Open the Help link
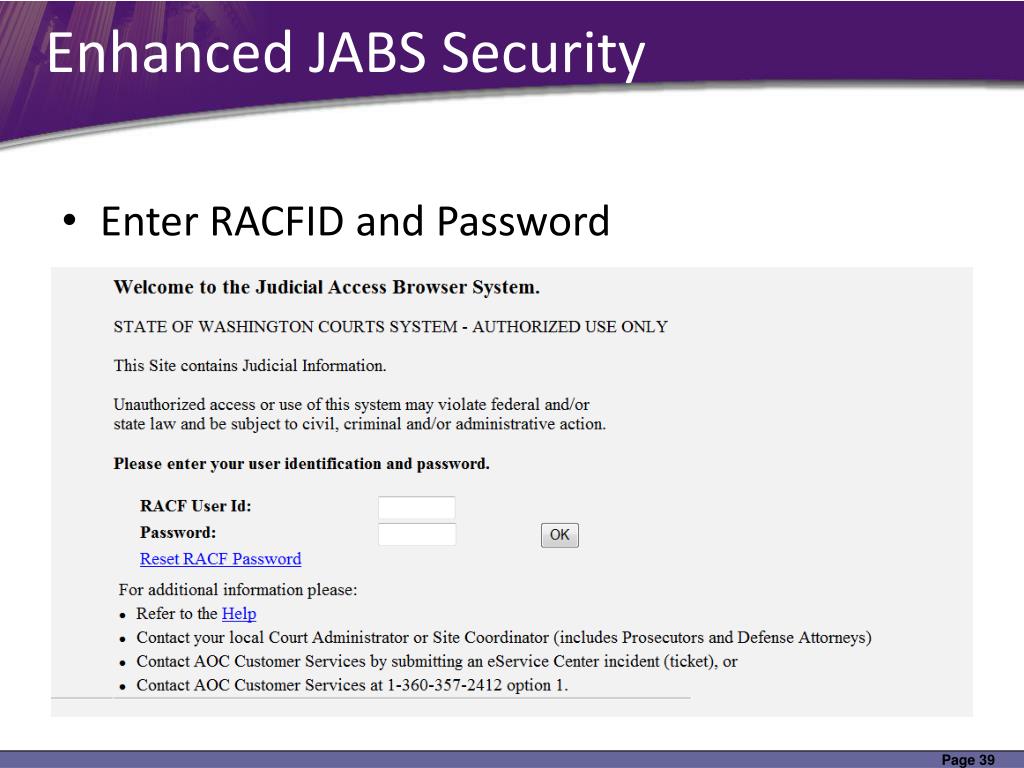 point(239,614)
